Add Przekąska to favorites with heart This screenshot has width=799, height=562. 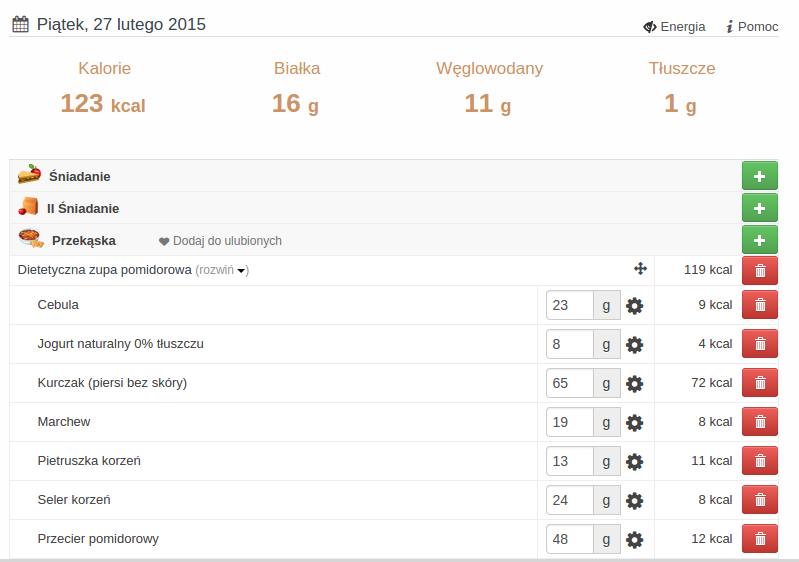(x=220, y=241)
